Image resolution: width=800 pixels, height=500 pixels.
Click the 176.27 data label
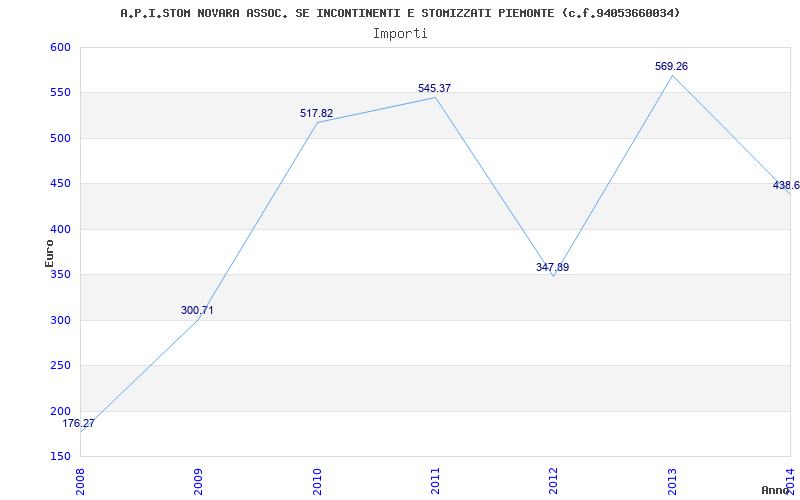79,423
